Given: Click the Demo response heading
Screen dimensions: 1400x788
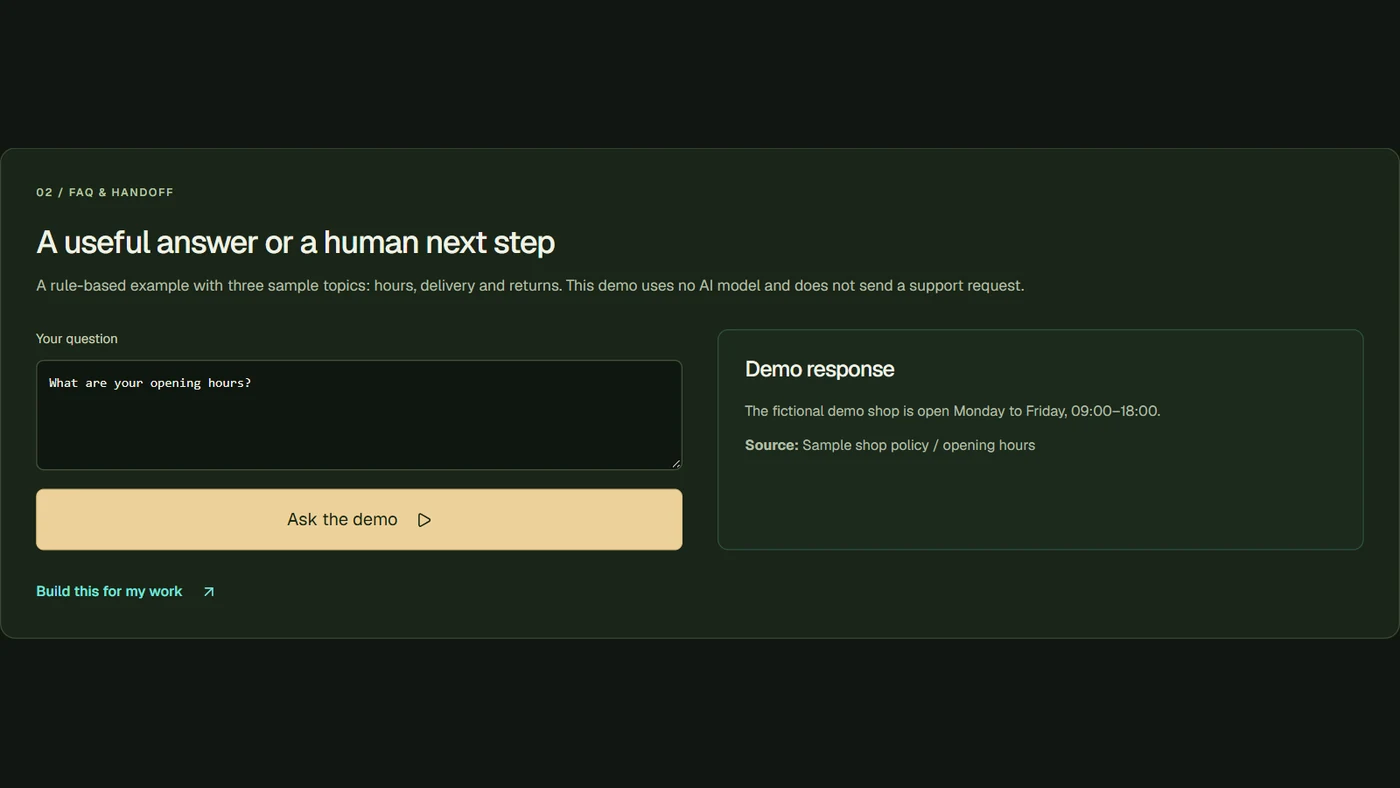Looking at the screenshot, I should pyautogui.click(x=819, y=369).
